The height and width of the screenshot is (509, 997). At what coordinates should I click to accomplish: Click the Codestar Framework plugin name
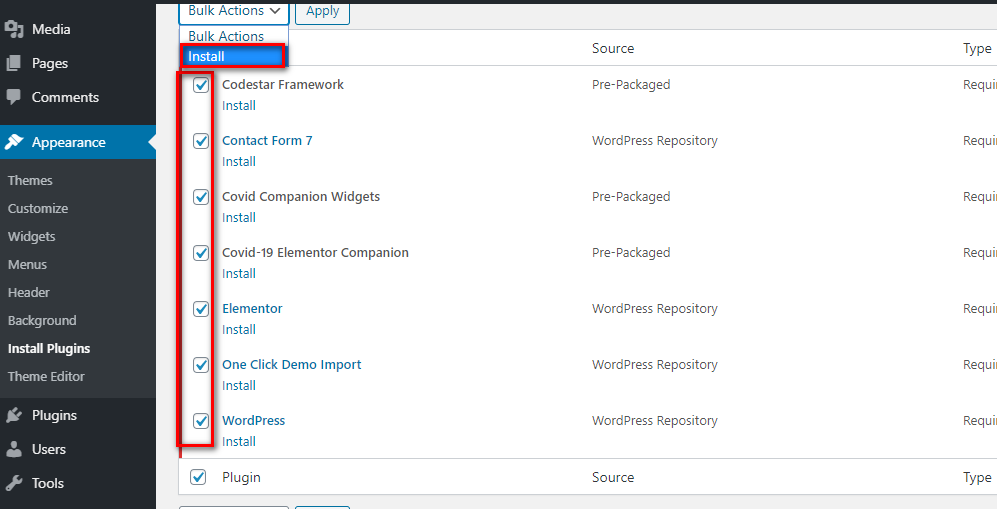[283, 85]
